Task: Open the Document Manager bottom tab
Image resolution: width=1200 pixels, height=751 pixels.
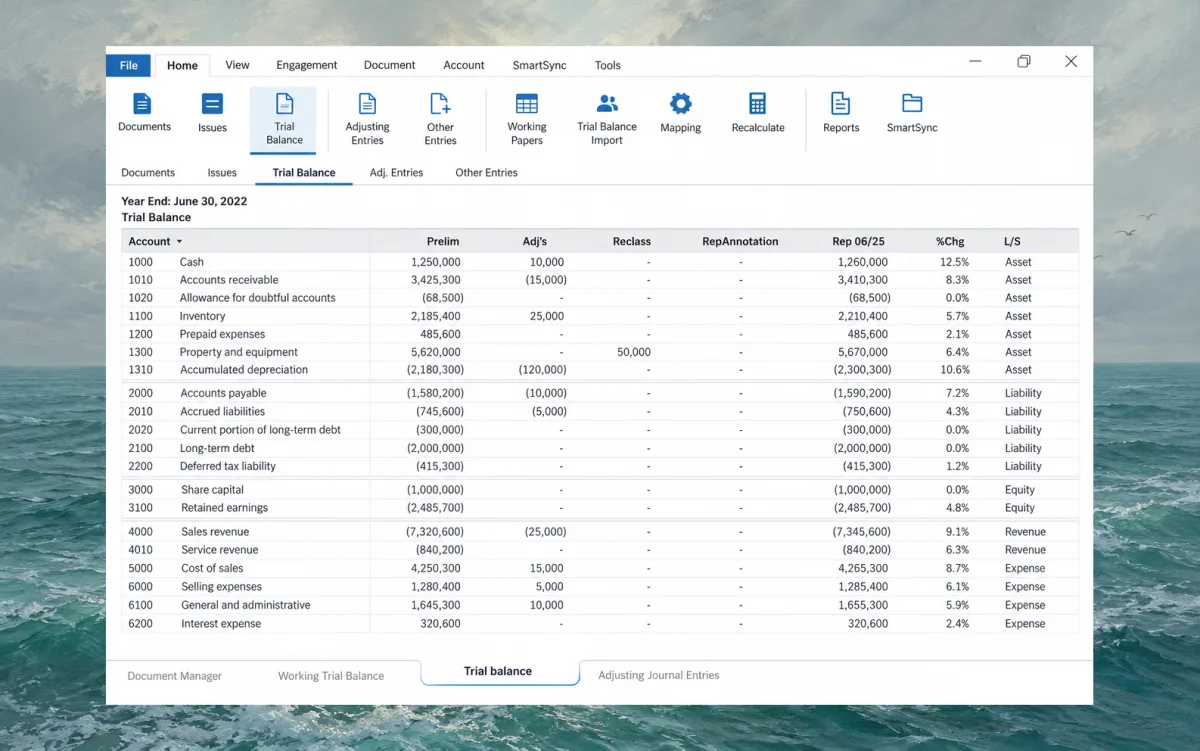Action: (x=175, y=676)
